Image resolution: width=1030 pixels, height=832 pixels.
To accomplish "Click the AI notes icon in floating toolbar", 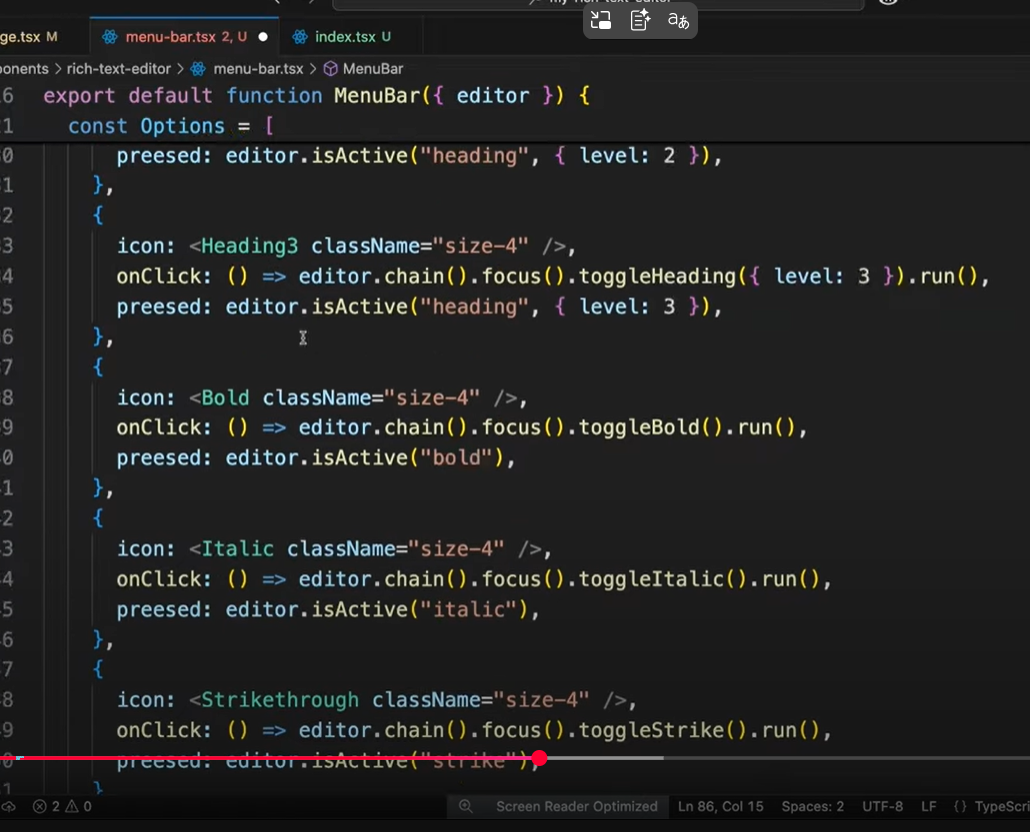I will point(640,21).
